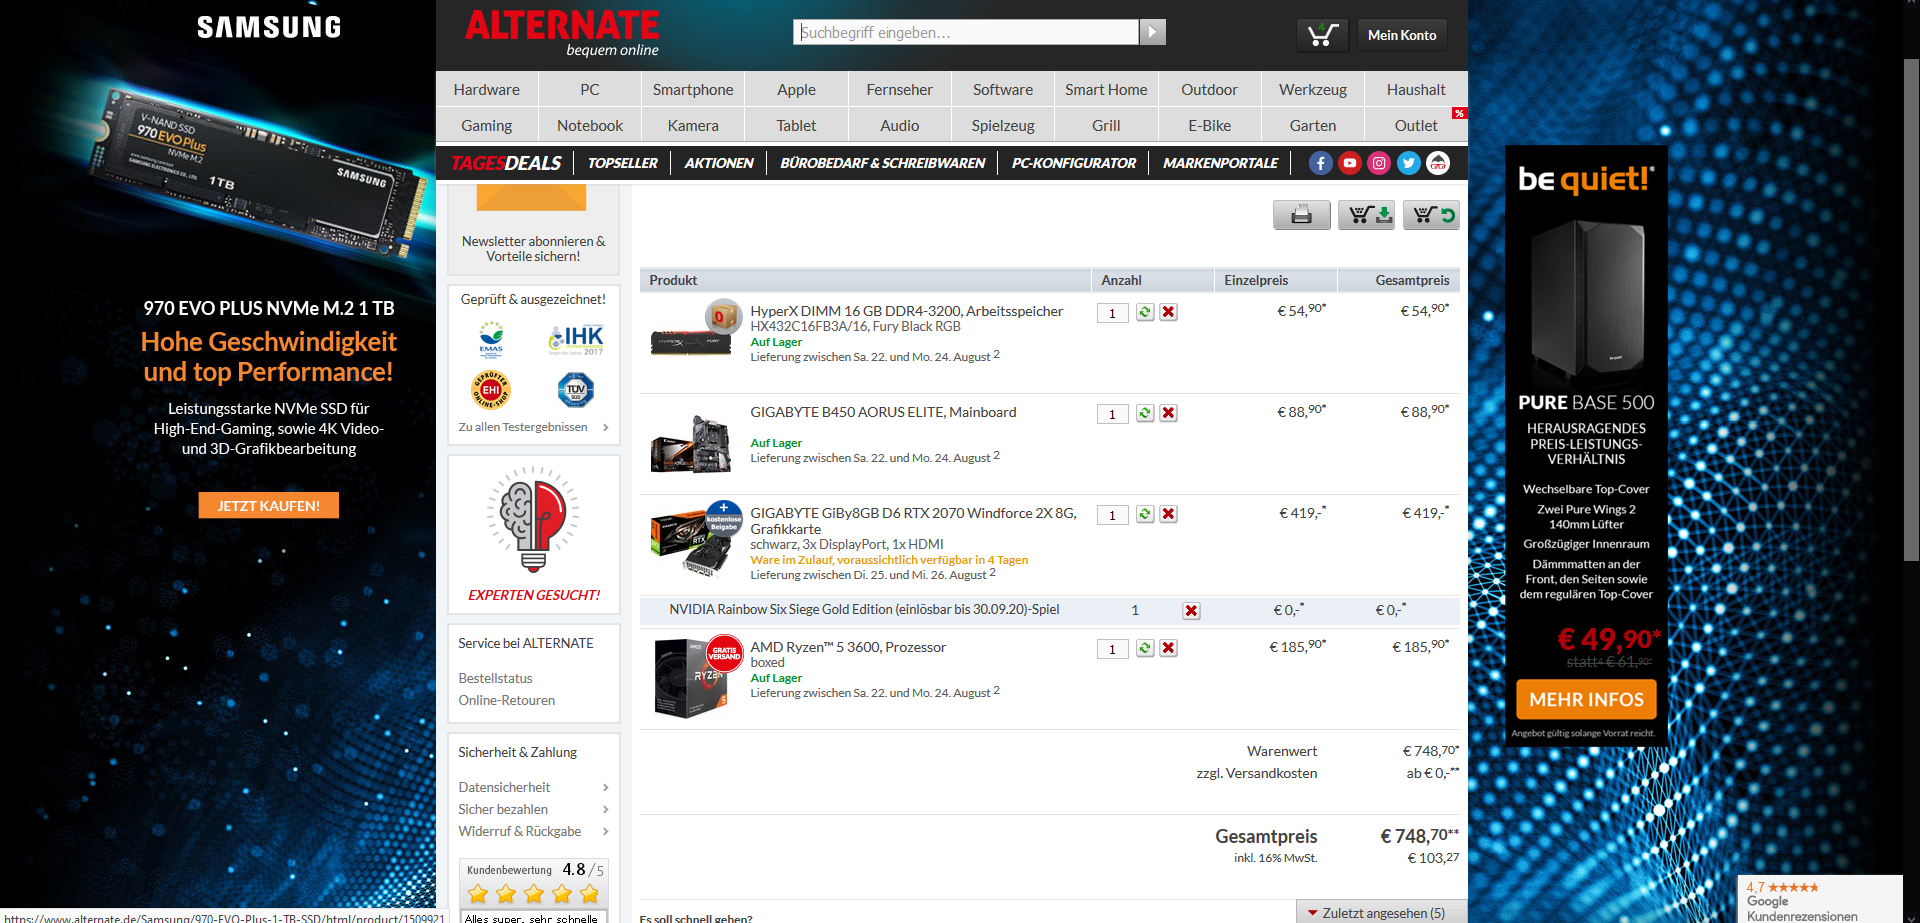Print the cart with printer icon
The image size is (1920, 923).
click(x=1301, y=215)
